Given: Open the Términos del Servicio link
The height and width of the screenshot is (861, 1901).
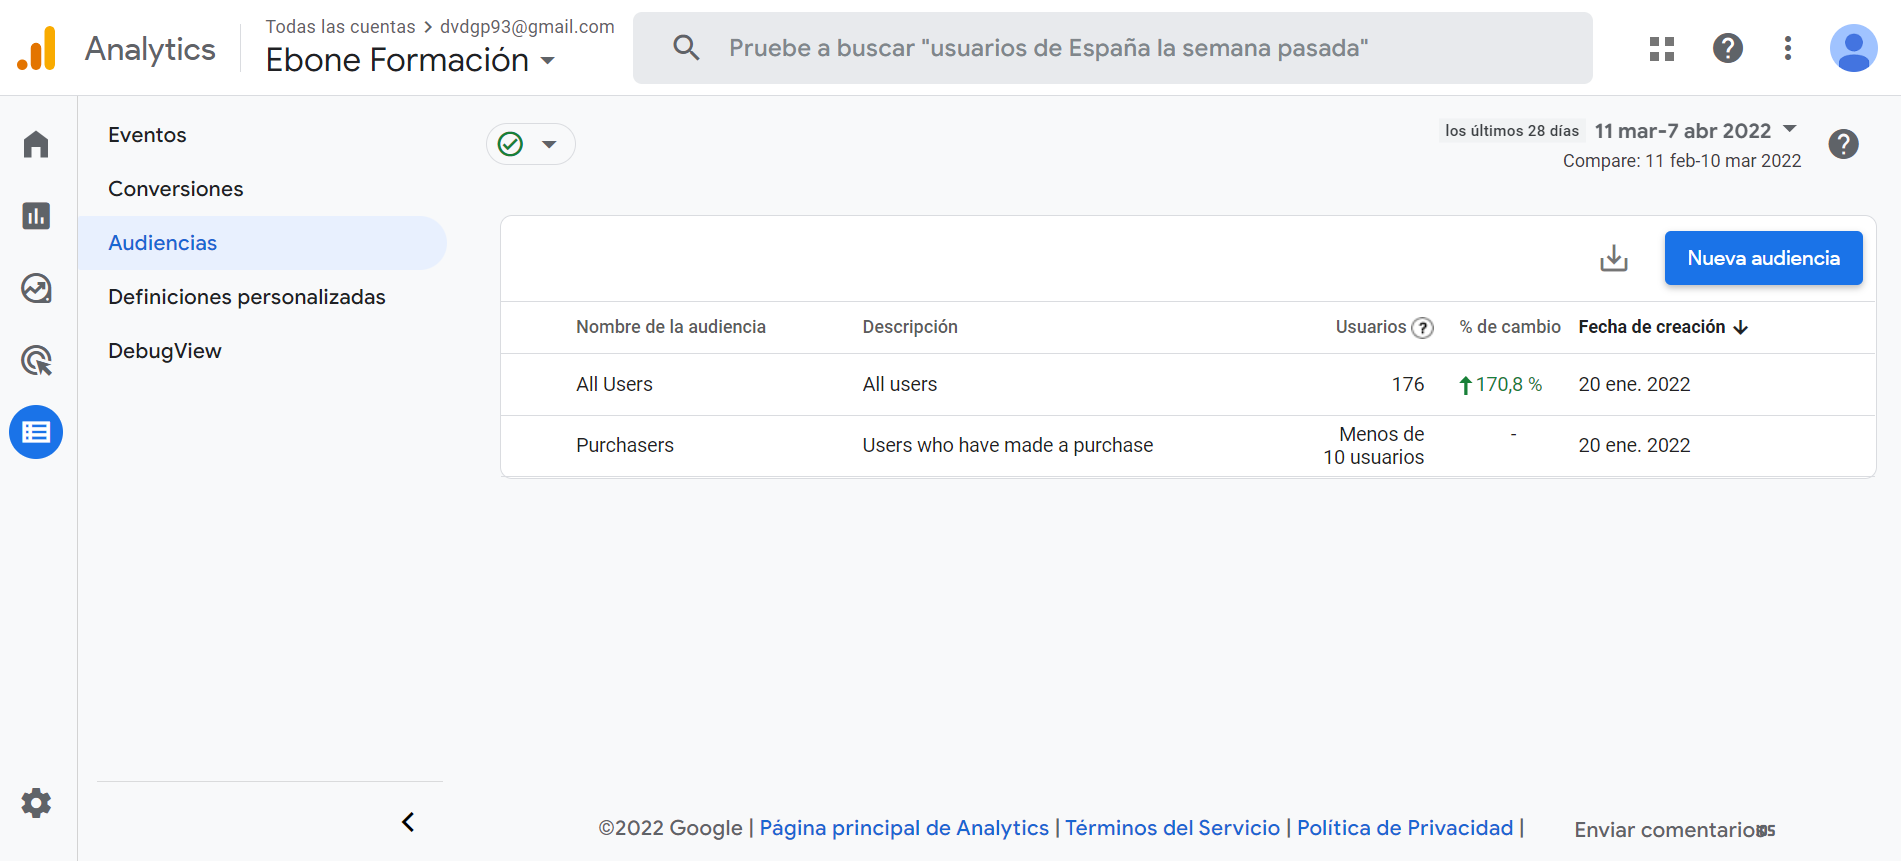Looking at the screenshot, I should 1172,828.
